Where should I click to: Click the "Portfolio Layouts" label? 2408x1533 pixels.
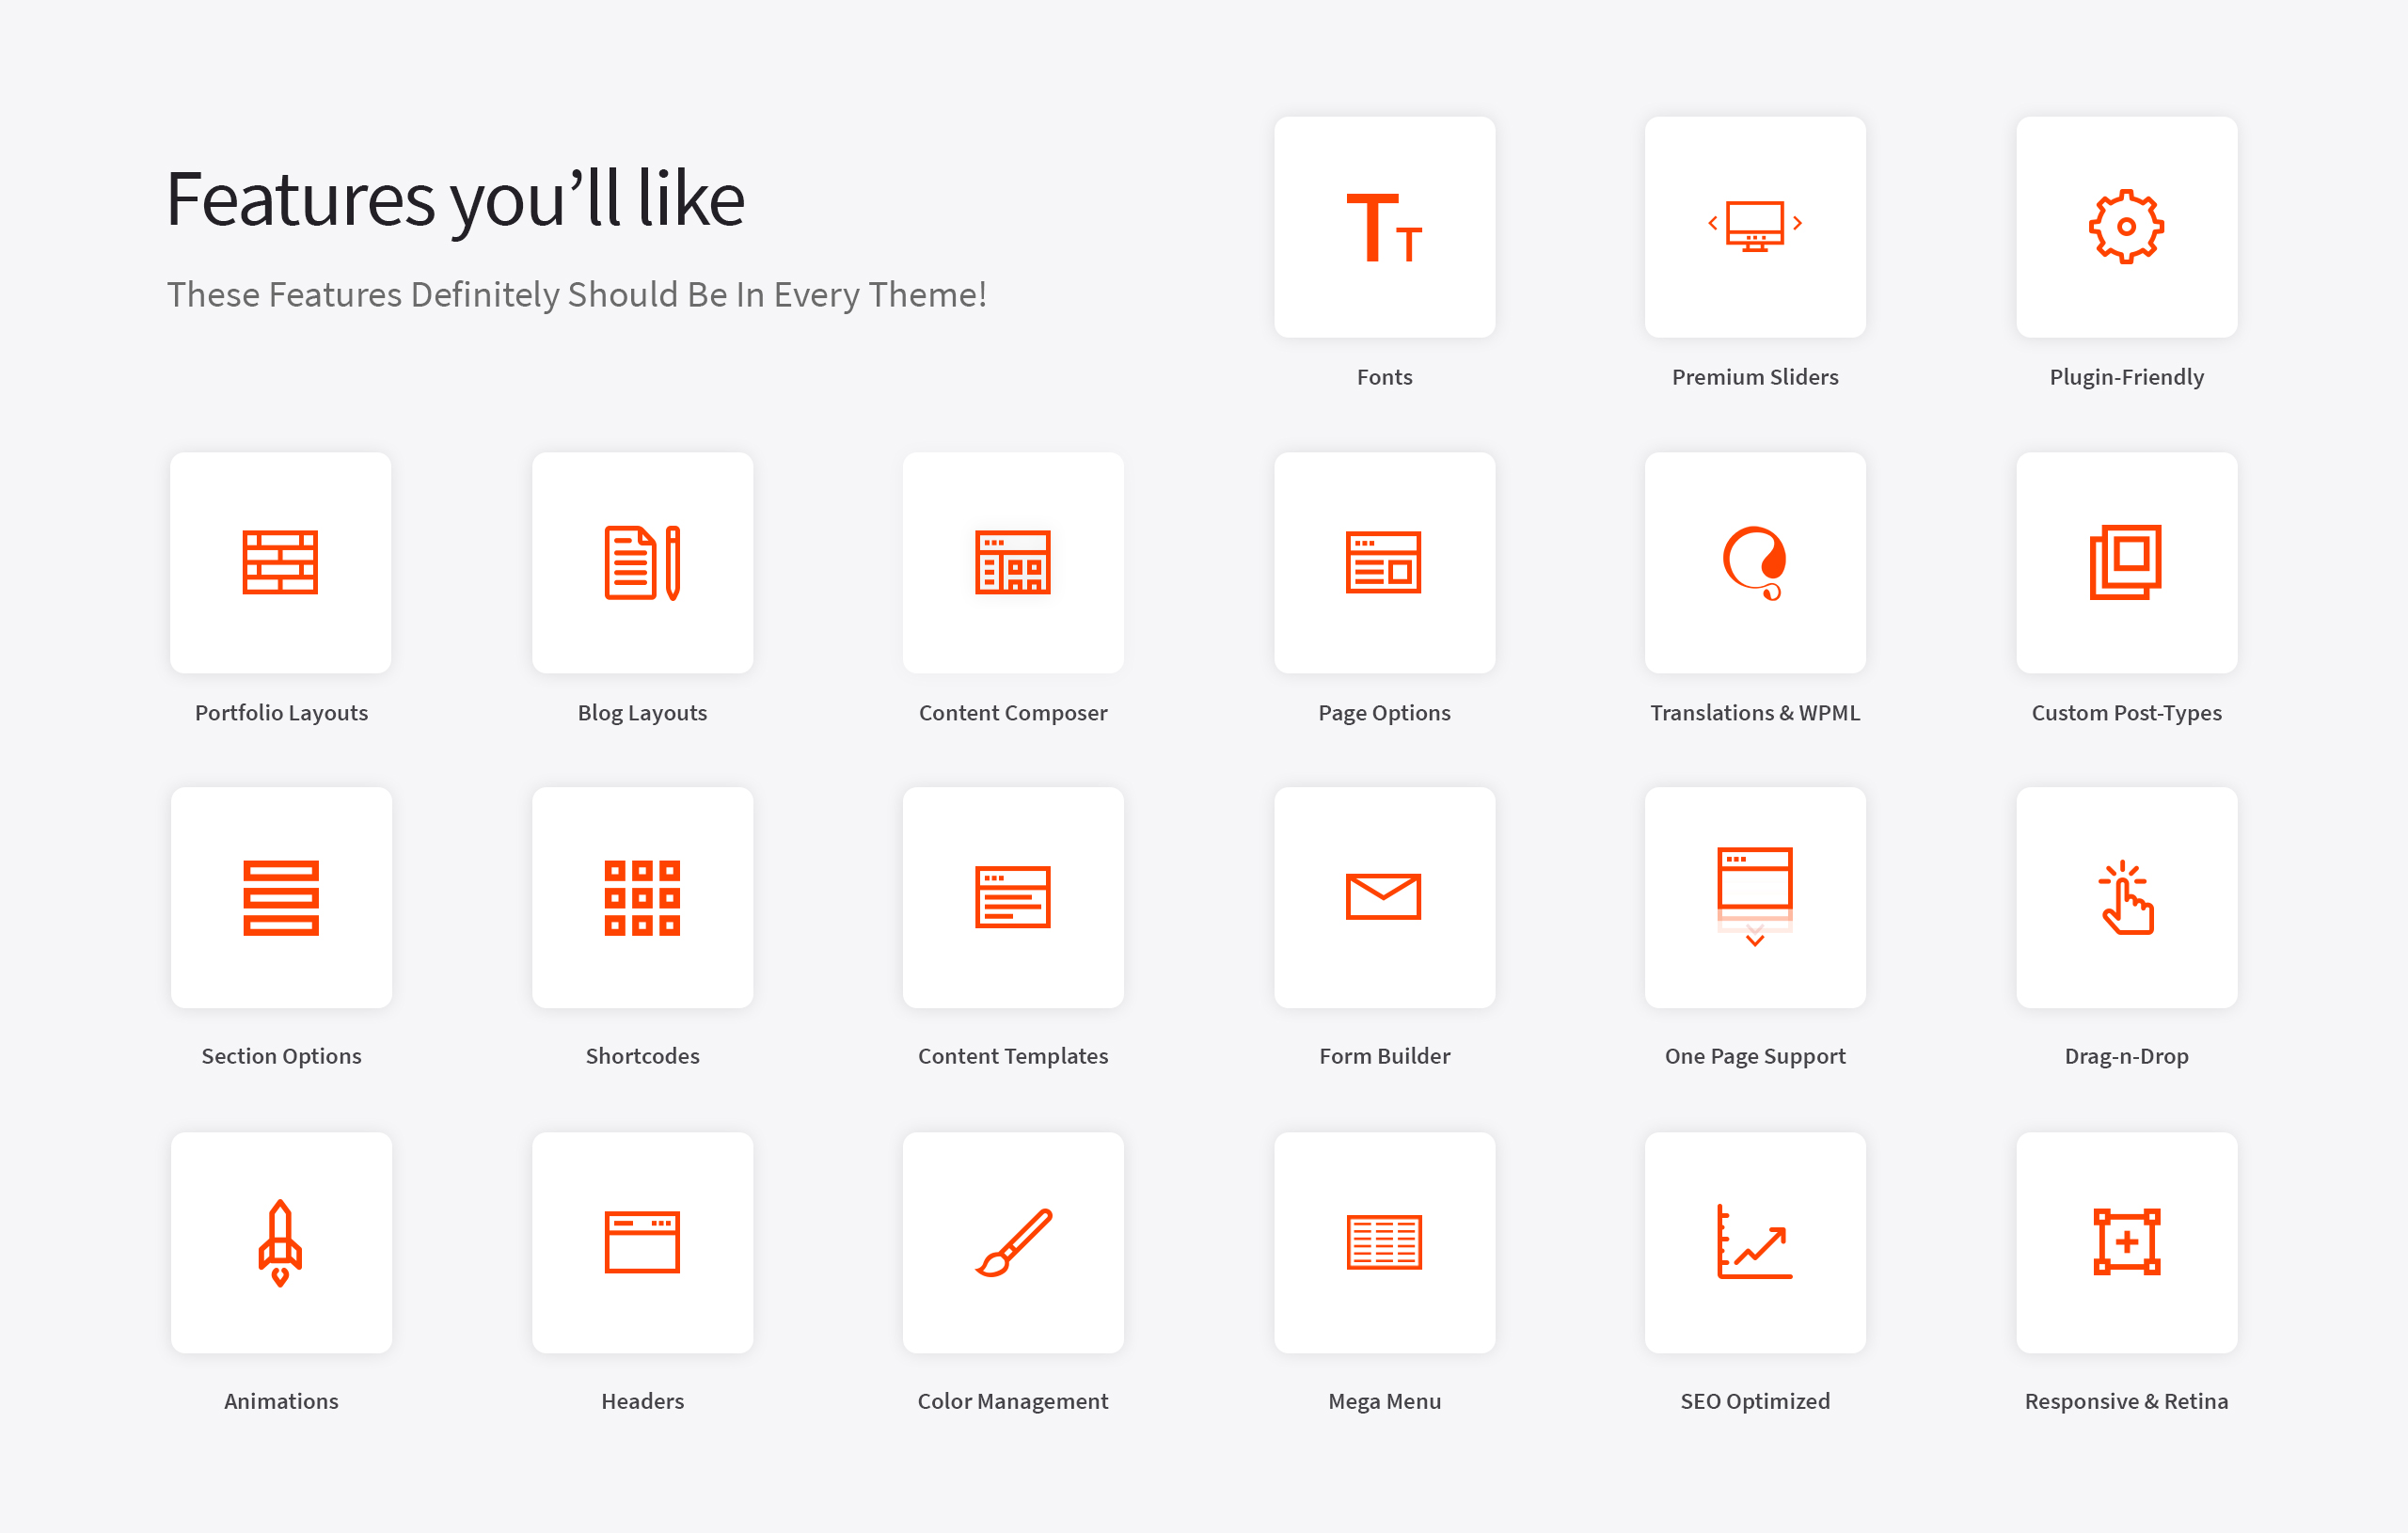281,713
